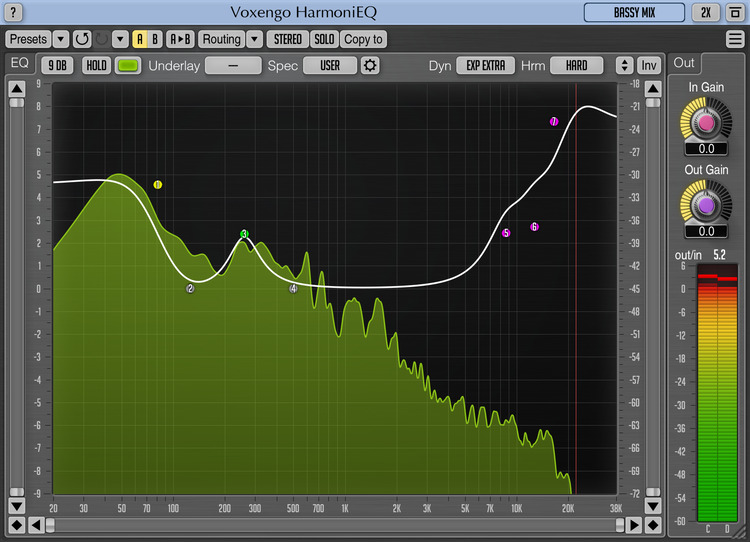The height and width of the screenshot is (542, 750).
Task: Click the up arrow of left vertical scrollbar
Action: click(x=17, y=88)
